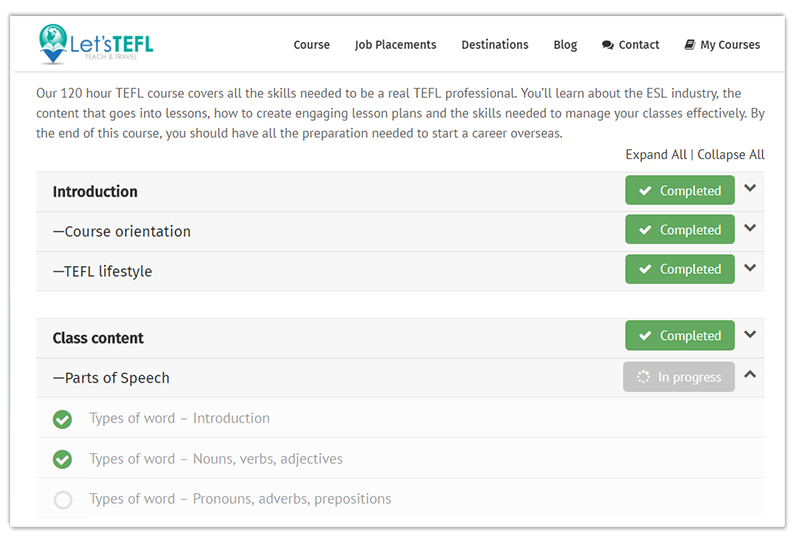Click the In progress status button
800x542 pixels.
(679, 377)
